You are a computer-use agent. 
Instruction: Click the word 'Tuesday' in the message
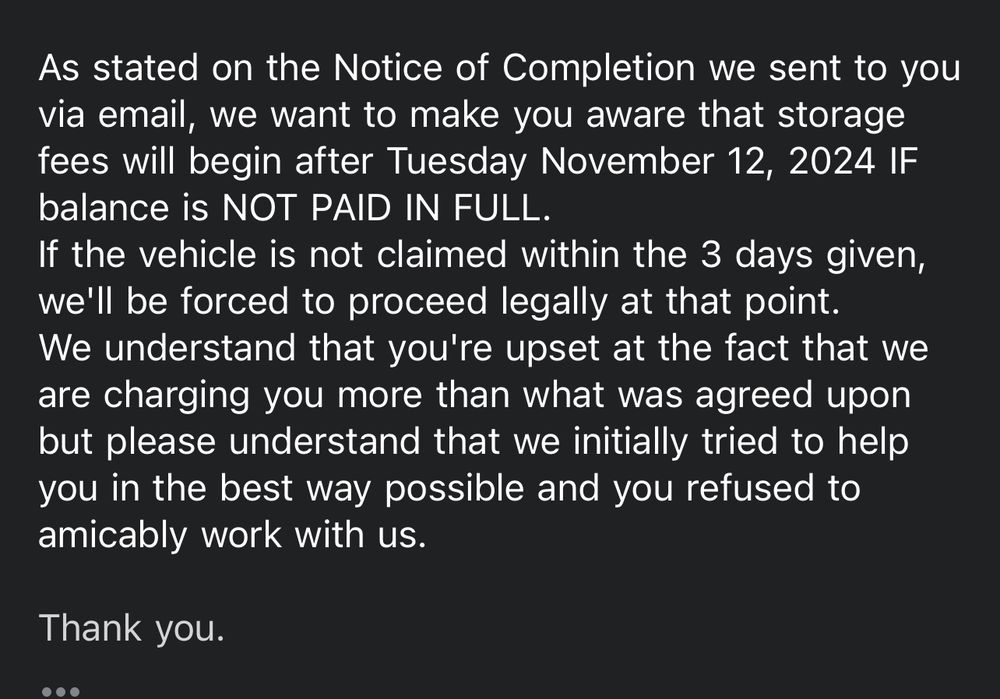tap(457, 163)
